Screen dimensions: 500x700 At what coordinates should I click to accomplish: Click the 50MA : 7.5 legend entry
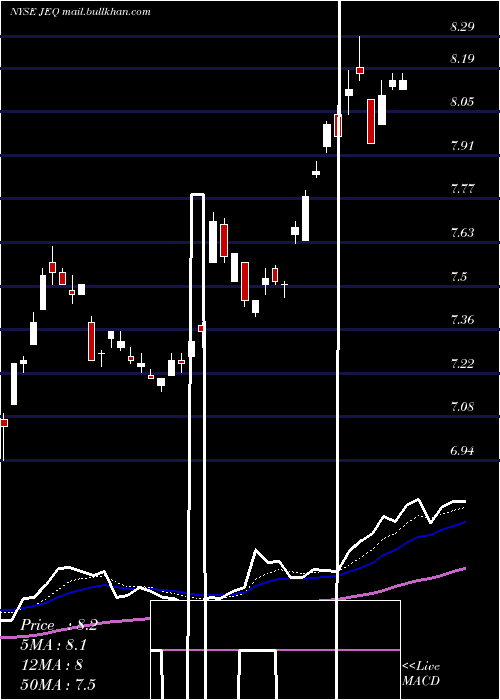point(58,684)
